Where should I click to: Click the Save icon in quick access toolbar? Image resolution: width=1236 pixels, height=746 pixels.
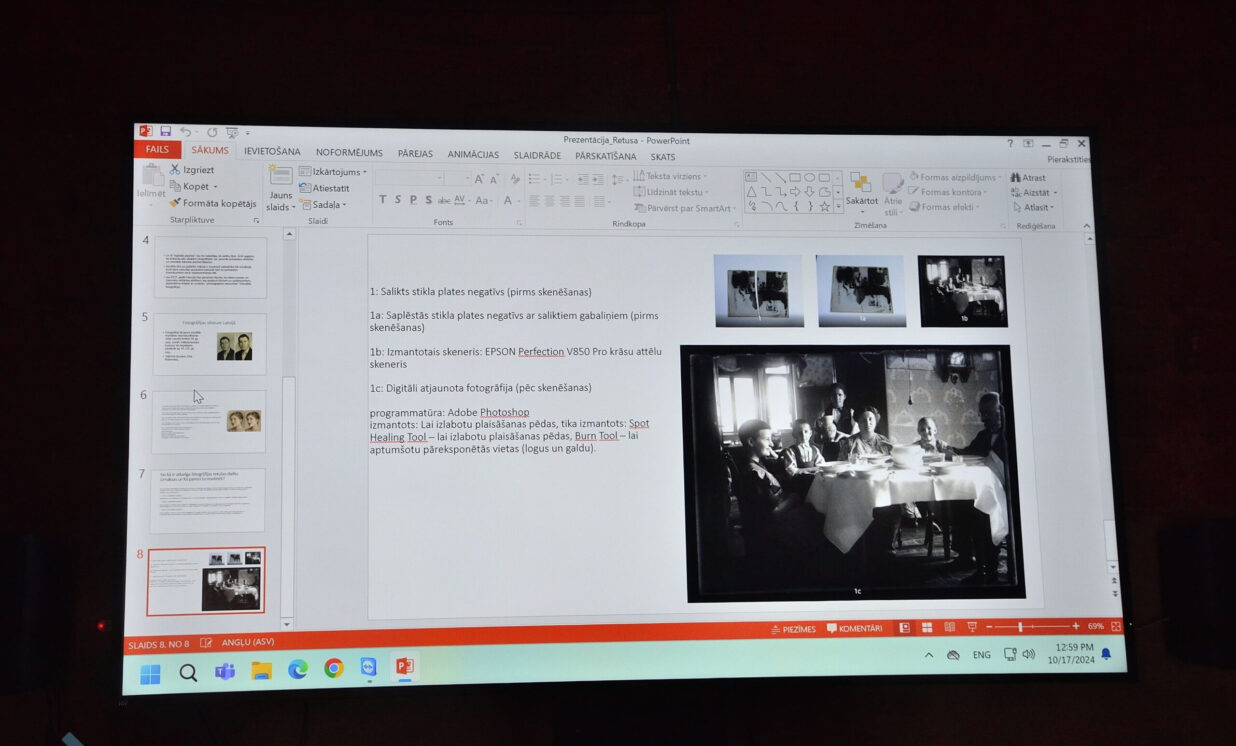165,132
